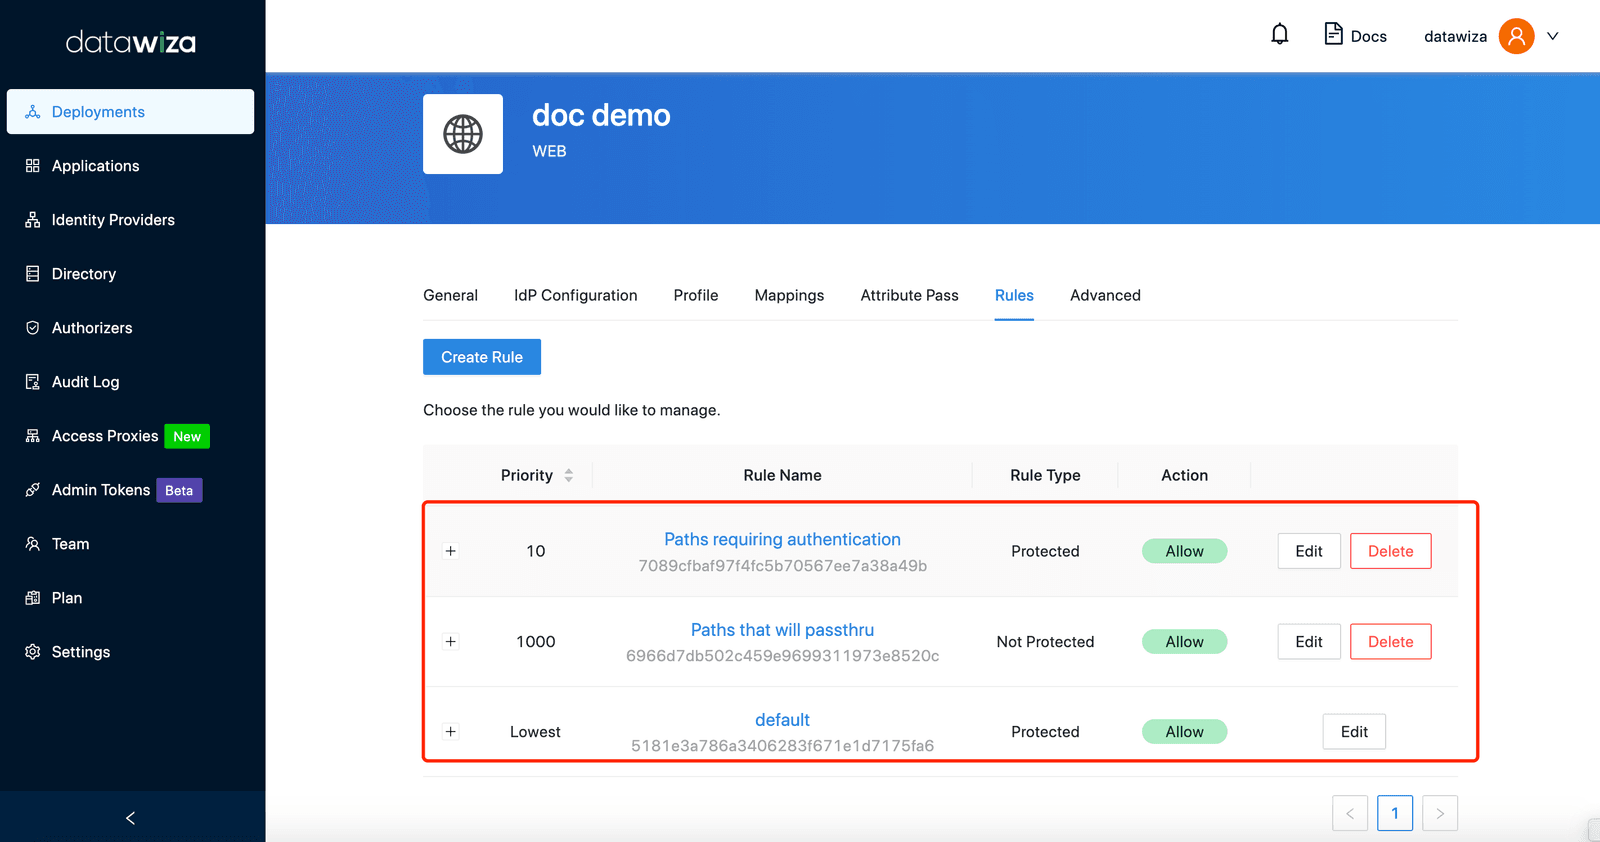Screen dimensions: 1600x842
Task: Click the Create Rule button
Action: [x=482, y=357]
